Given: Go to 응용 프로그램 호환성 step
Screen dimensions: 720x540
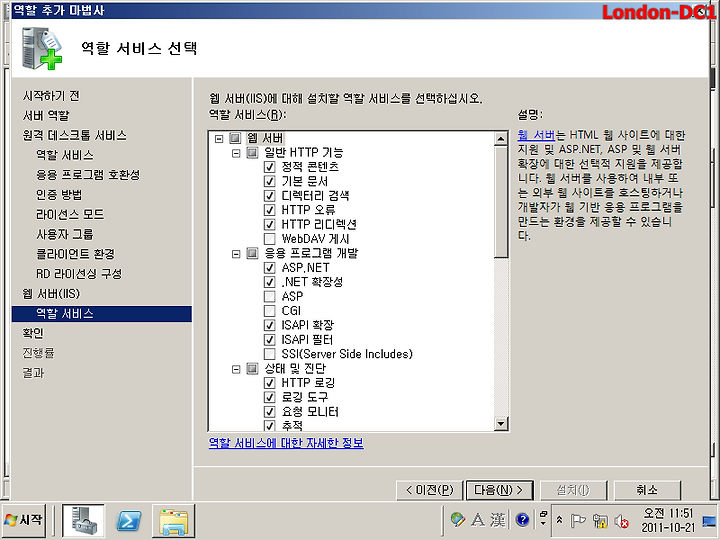Looking at the screenshot, I should 88,175.
